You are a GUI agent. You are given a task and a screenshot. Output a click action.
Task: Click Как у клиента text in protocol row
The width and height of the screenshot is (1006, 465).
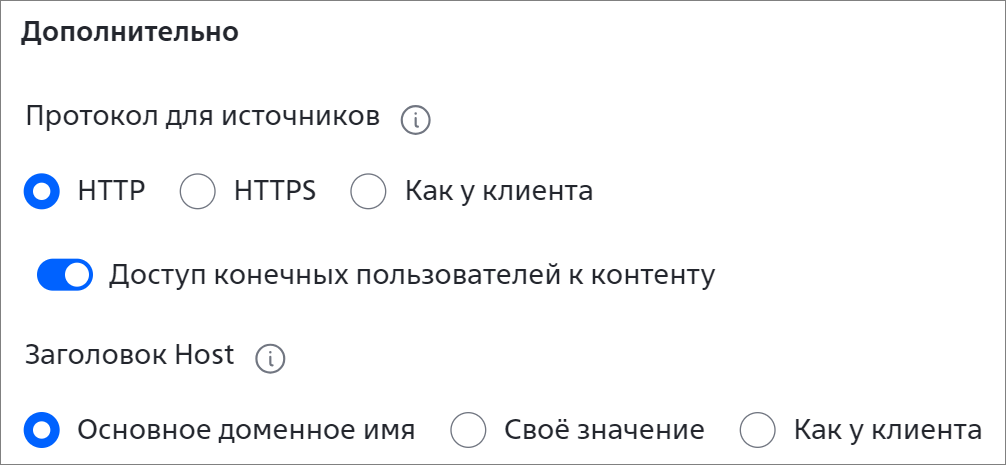pyautogui.click(x=499, y=191)
